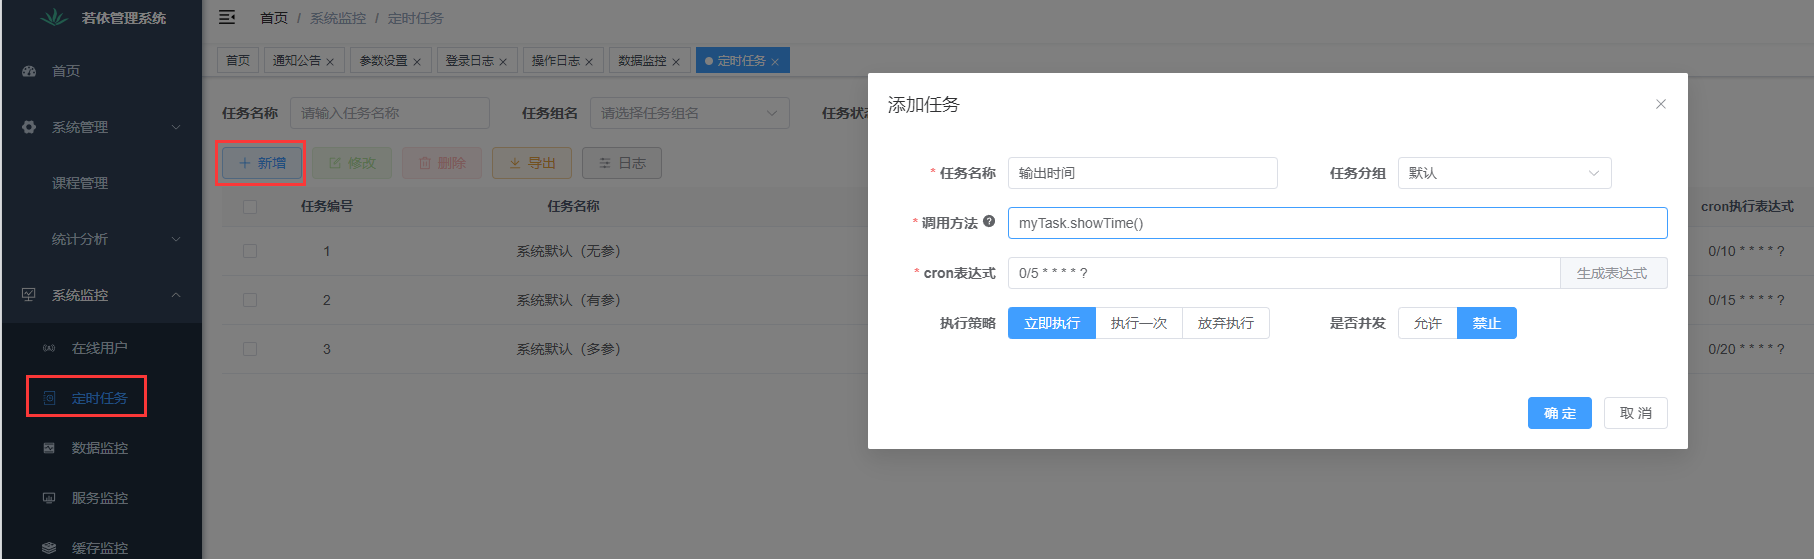Screen dimensions: 1814x559
Task: Collapse the 系统监控 sidebar menu
Action: coord(102,295)
